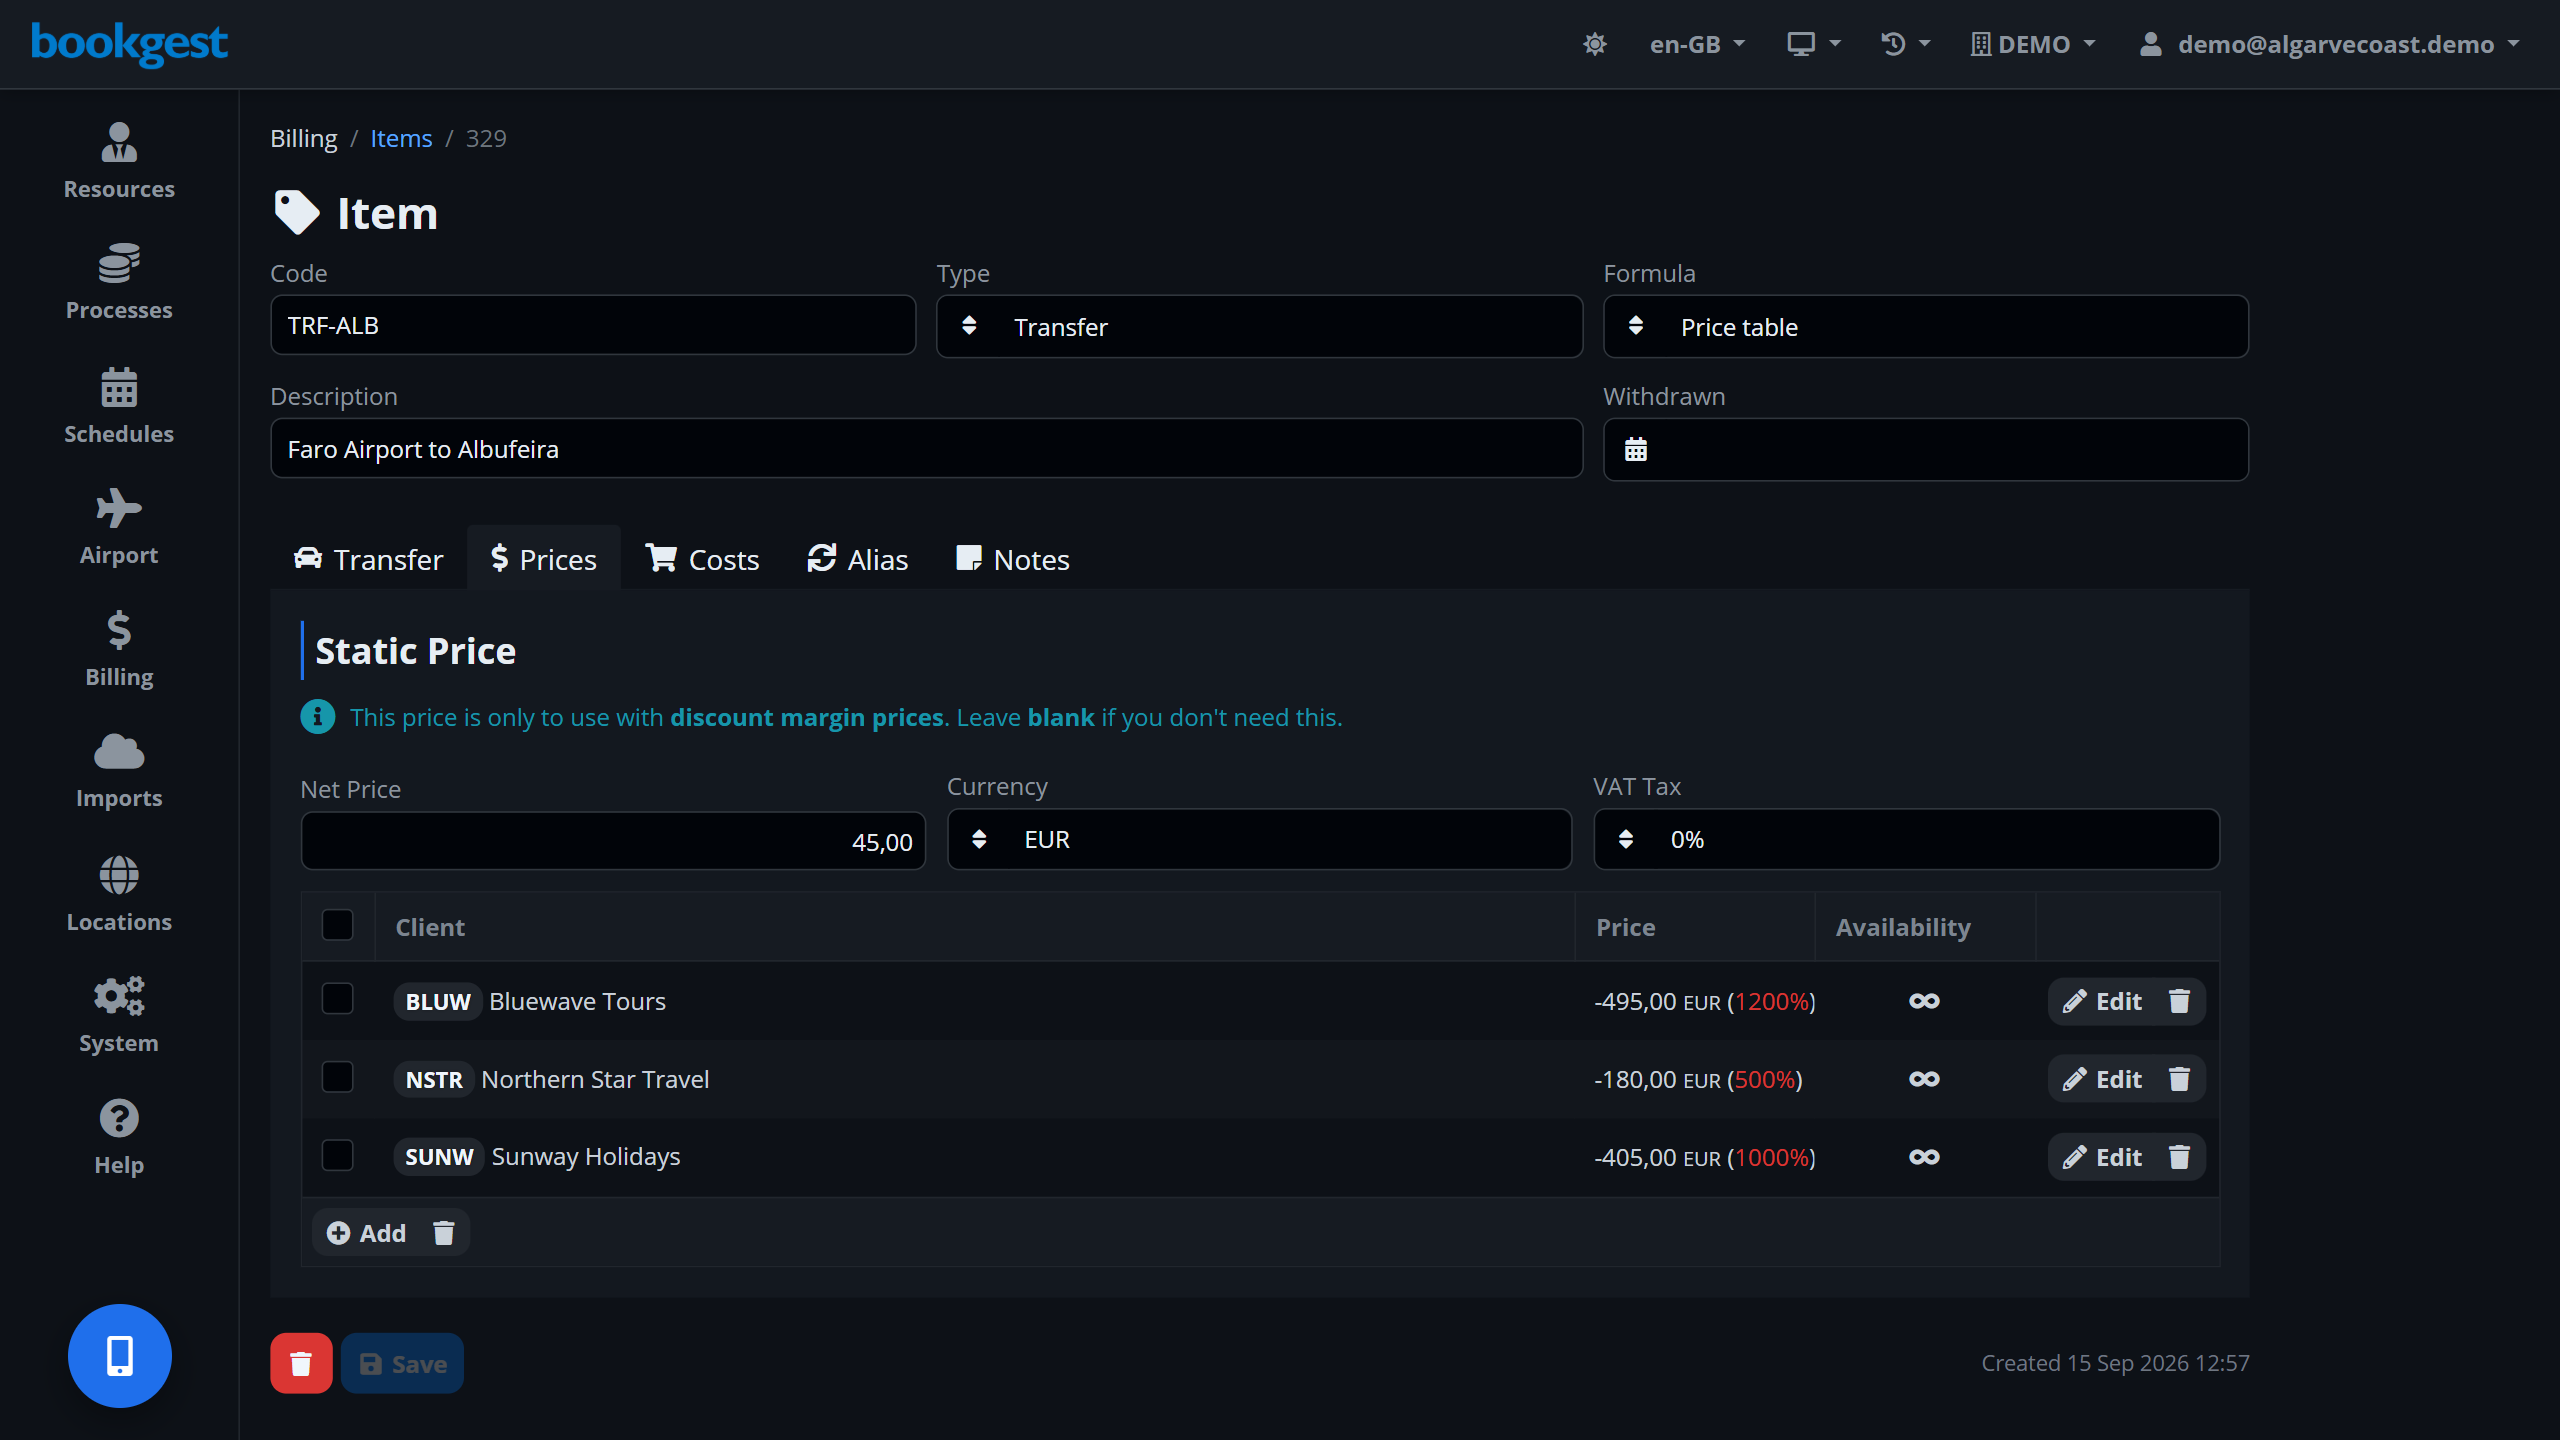
Task: Open the Help sidebar section
Action: click(119, 1137)
